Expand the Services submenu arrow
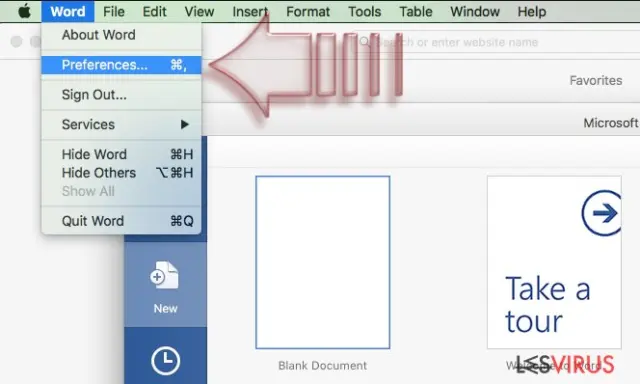This screenshot has width=640, height=384. pyautogui.click(x=185, y=124)
